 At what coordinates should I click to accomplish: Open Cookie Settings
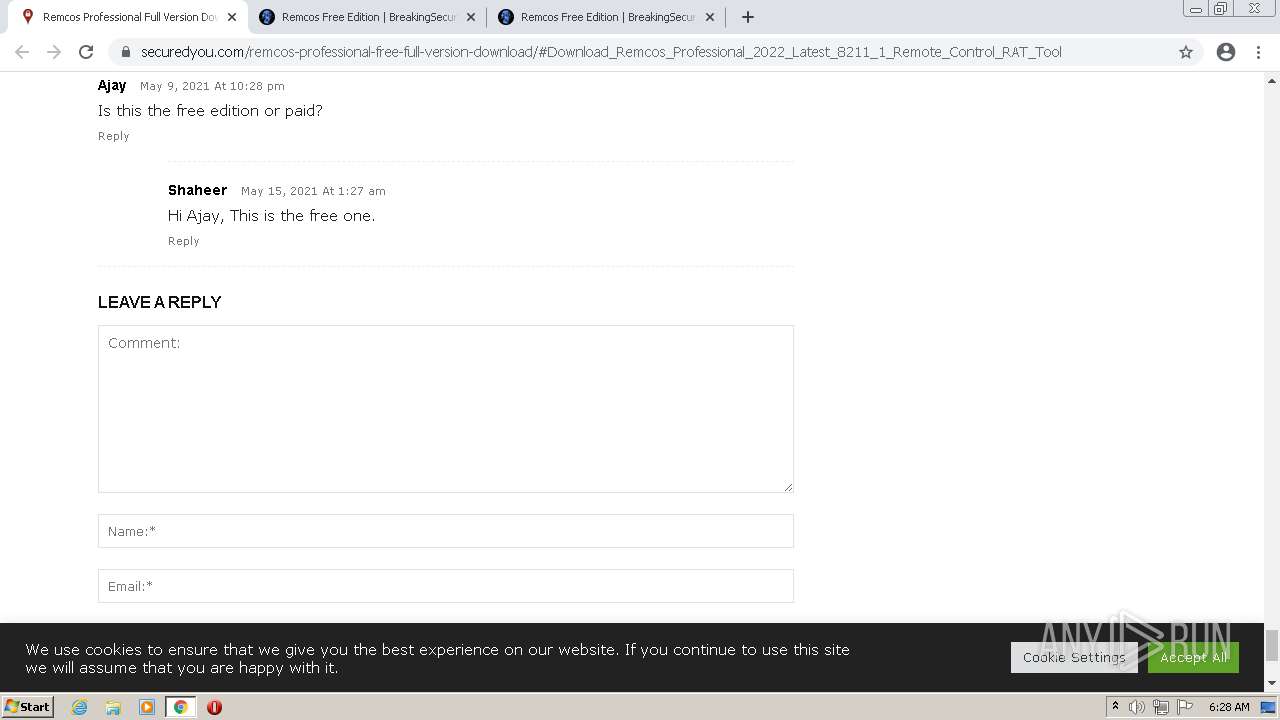(x=1074, y=657)
